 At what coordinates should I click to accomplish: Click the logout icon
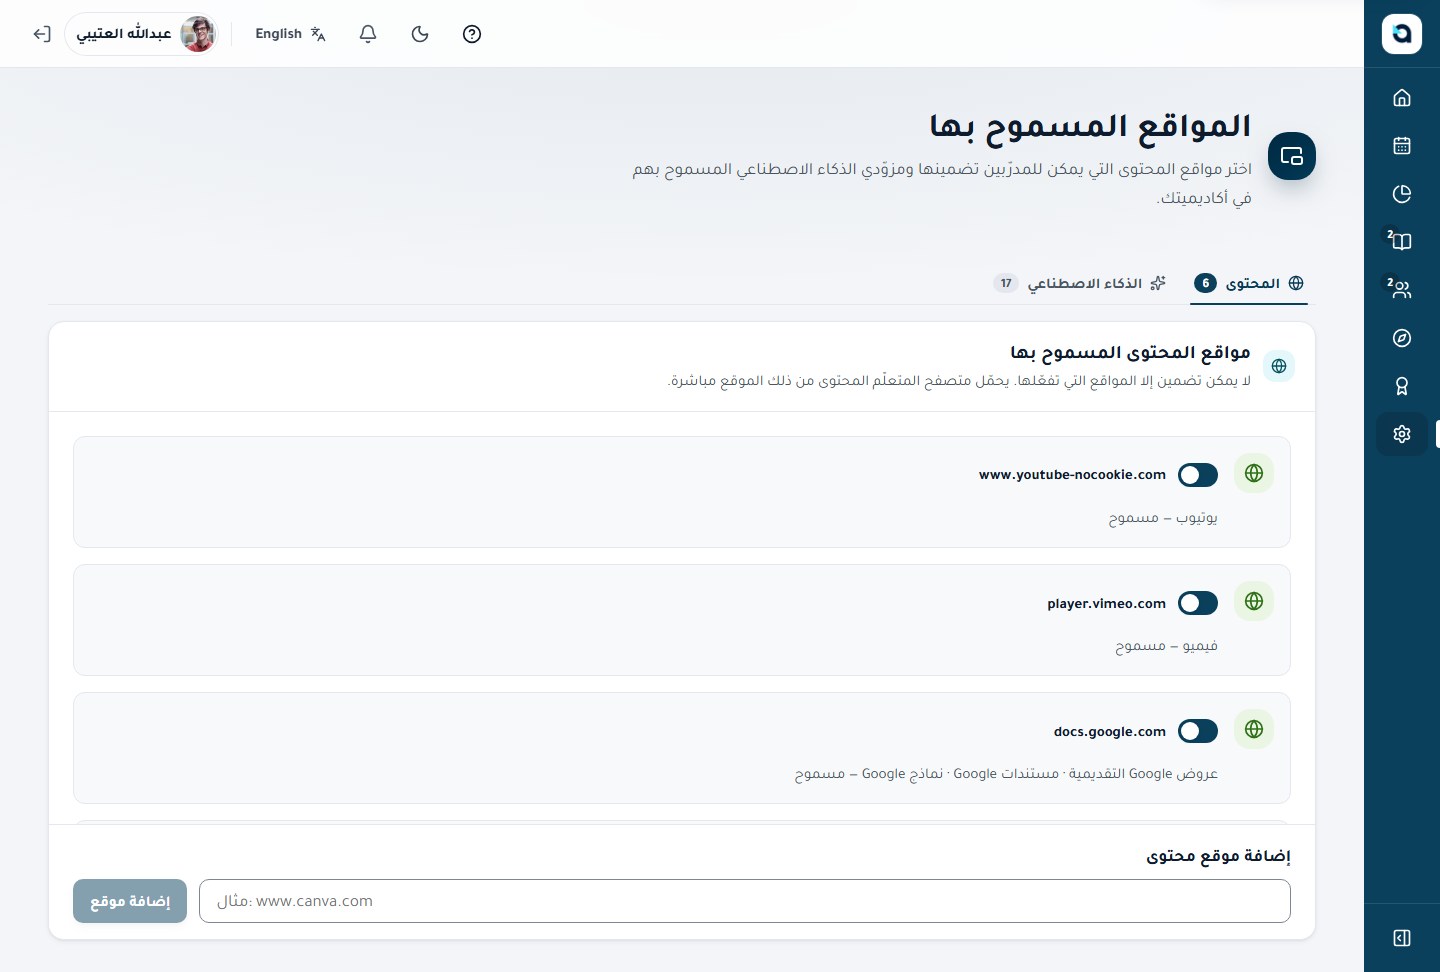pyautogui.click(x=42, y=34)
